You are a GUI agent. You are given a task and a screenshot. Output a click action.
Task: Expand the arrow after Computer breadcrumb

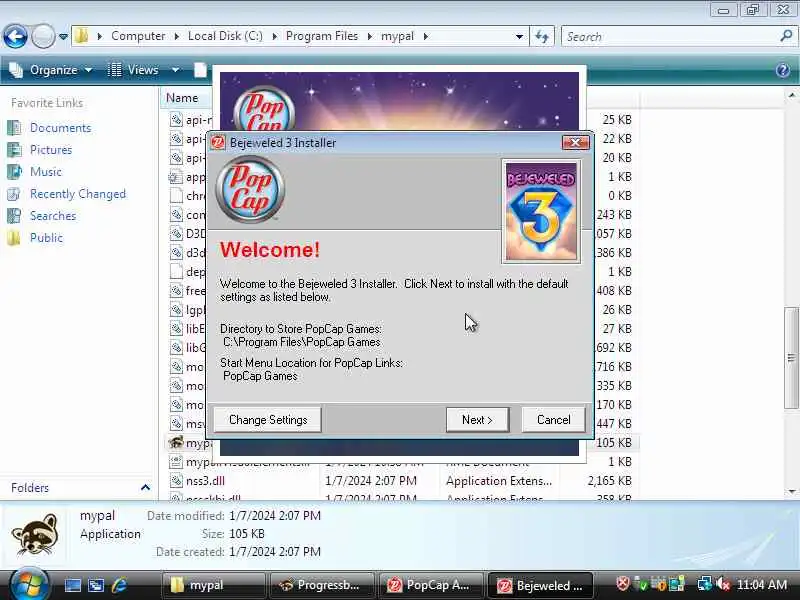[177, 36]
